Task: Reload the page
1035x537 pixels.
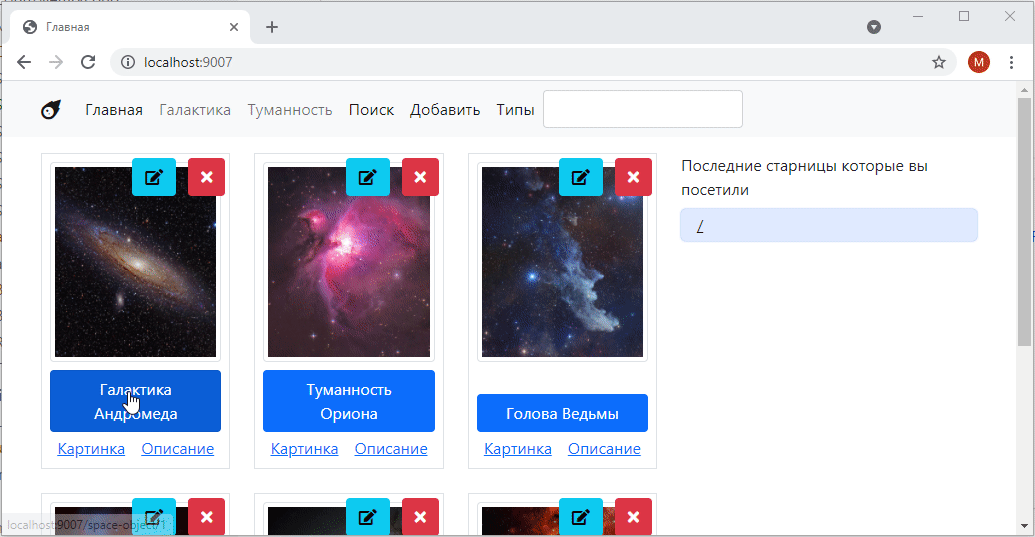Action: [x=88, y=62]
